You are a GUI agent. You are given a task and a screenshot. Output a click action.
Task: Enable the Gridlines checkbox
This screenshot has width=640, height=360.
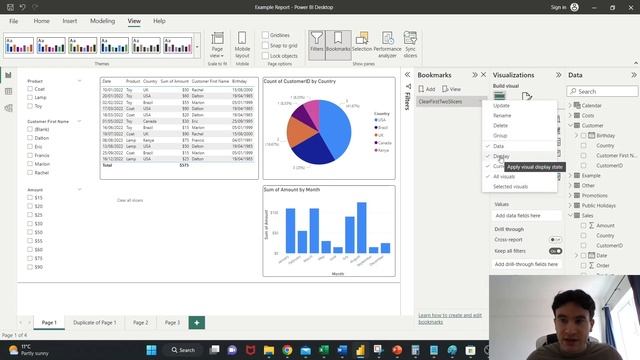(x=265, y=35)
